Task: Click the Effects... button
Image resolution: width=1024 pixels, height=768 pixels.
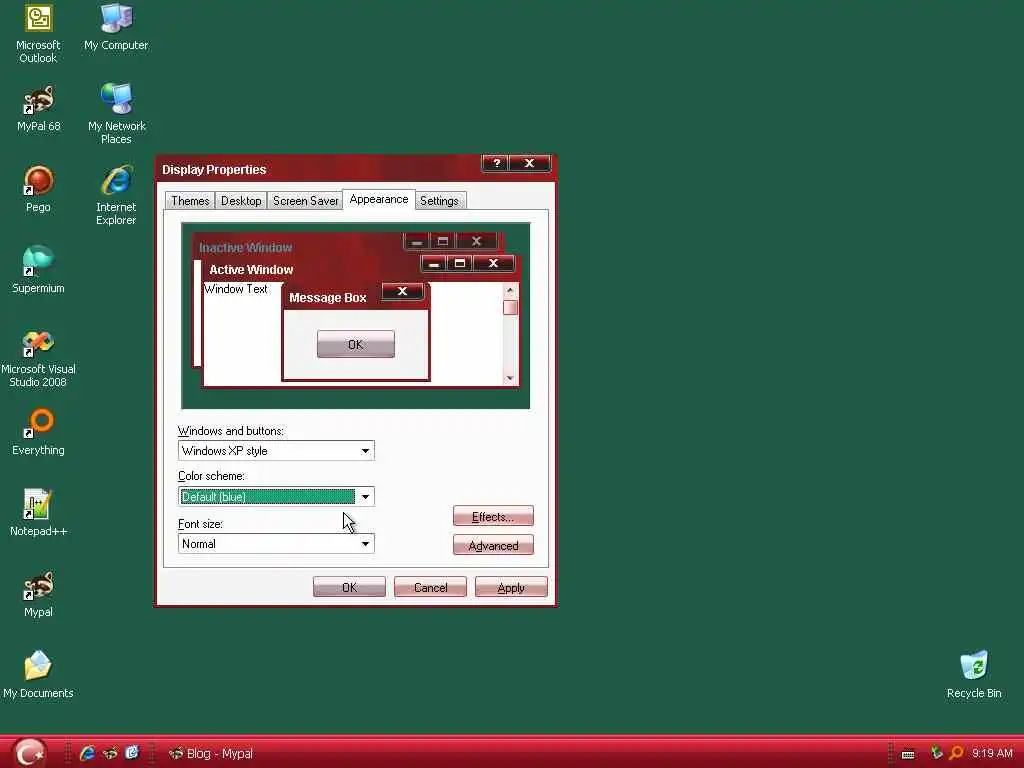Action: [493, 517]
